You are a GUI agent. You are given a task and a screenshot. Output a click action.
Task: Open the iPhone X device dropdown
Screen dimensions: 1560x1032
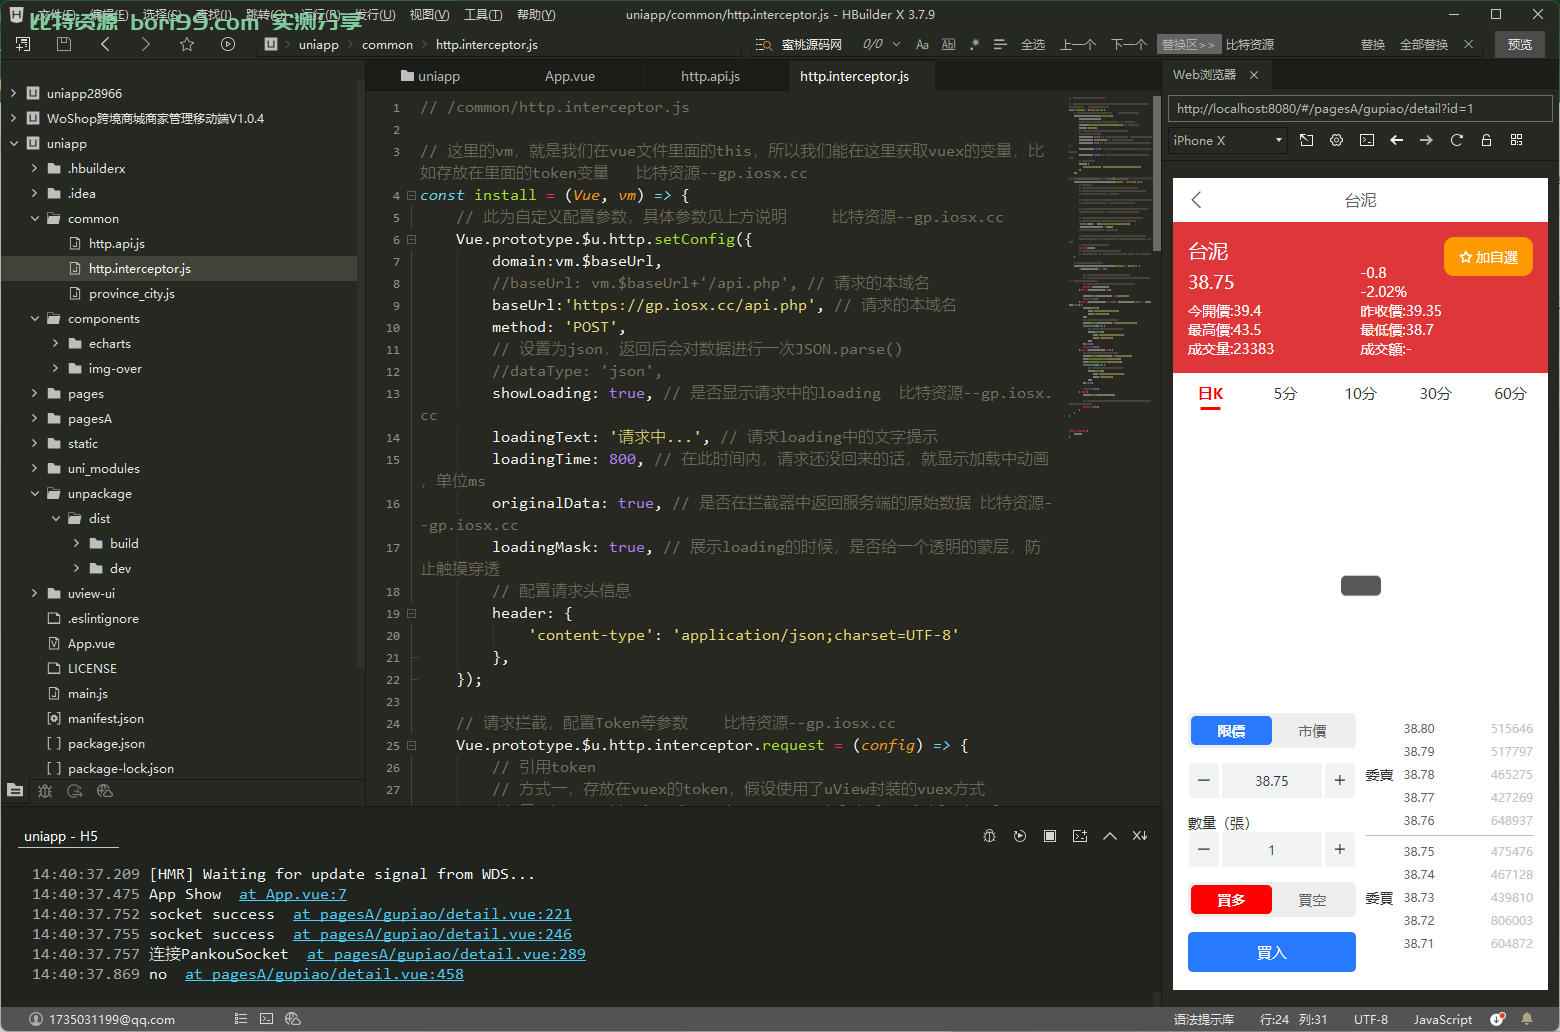(x=1228, y=140)
